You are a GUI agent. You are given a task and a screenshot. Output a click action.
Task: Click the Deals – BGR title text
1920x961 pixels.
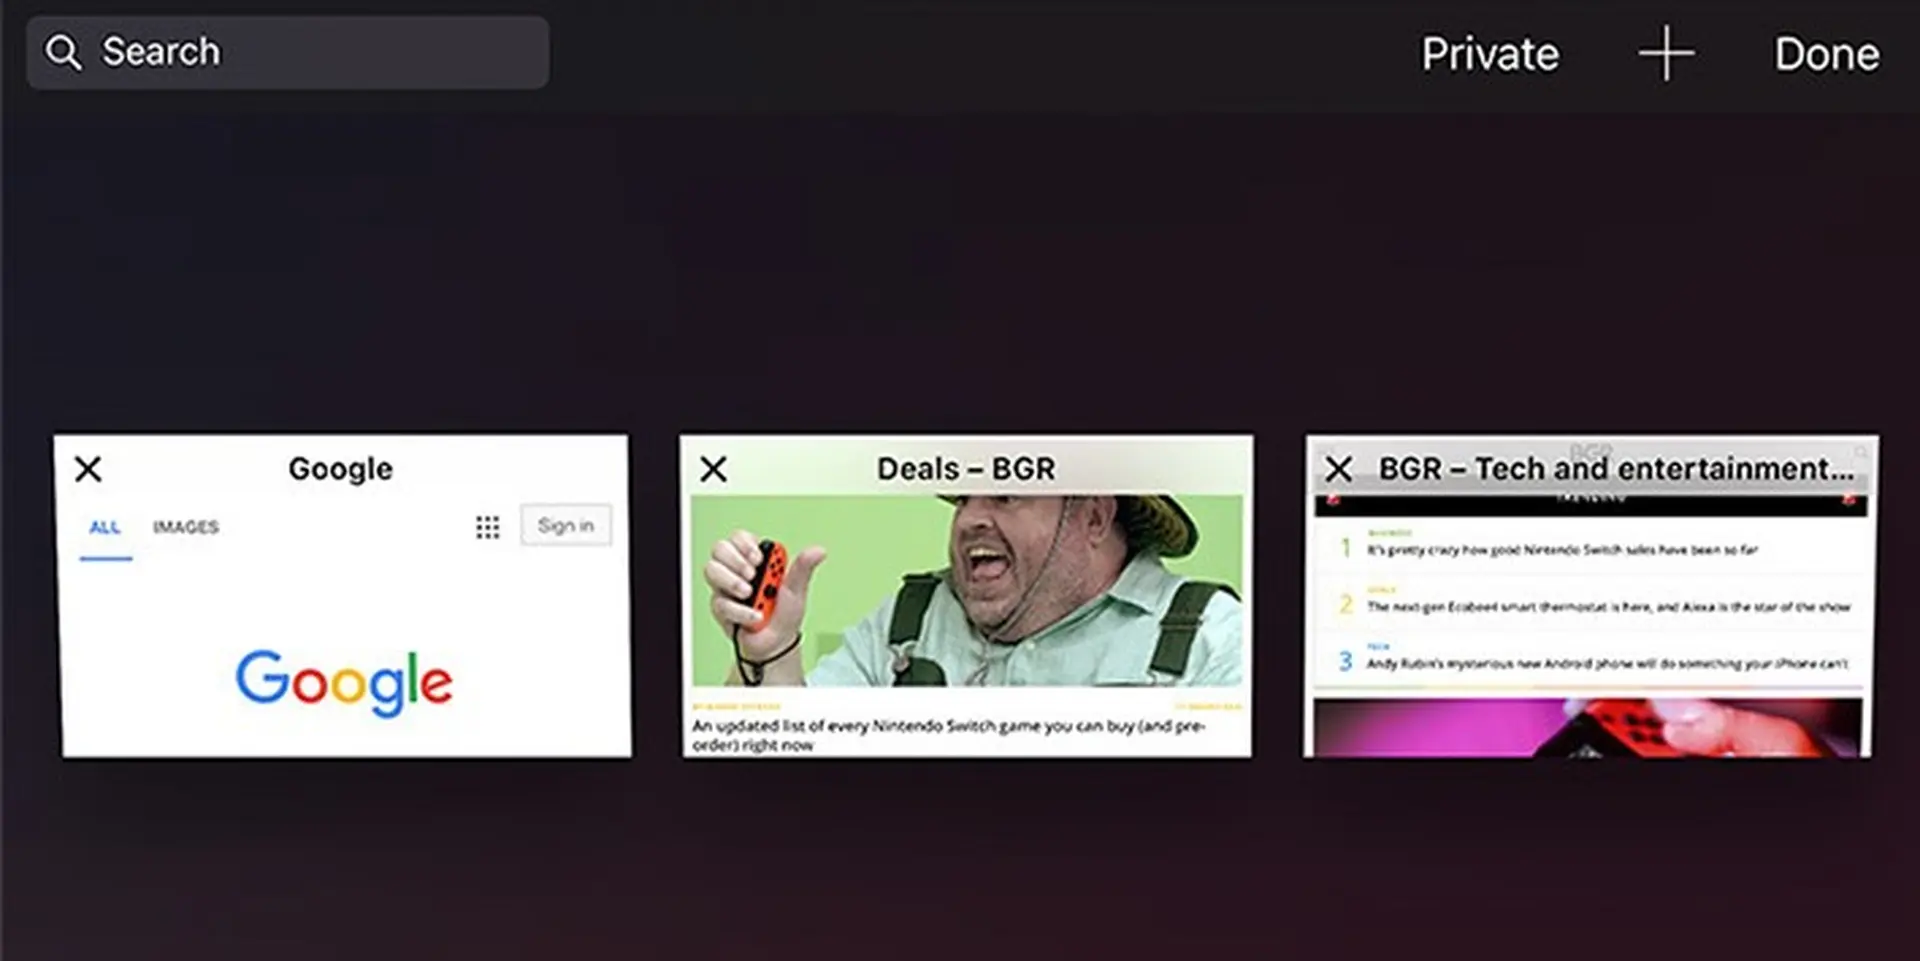tap(966, 468)
